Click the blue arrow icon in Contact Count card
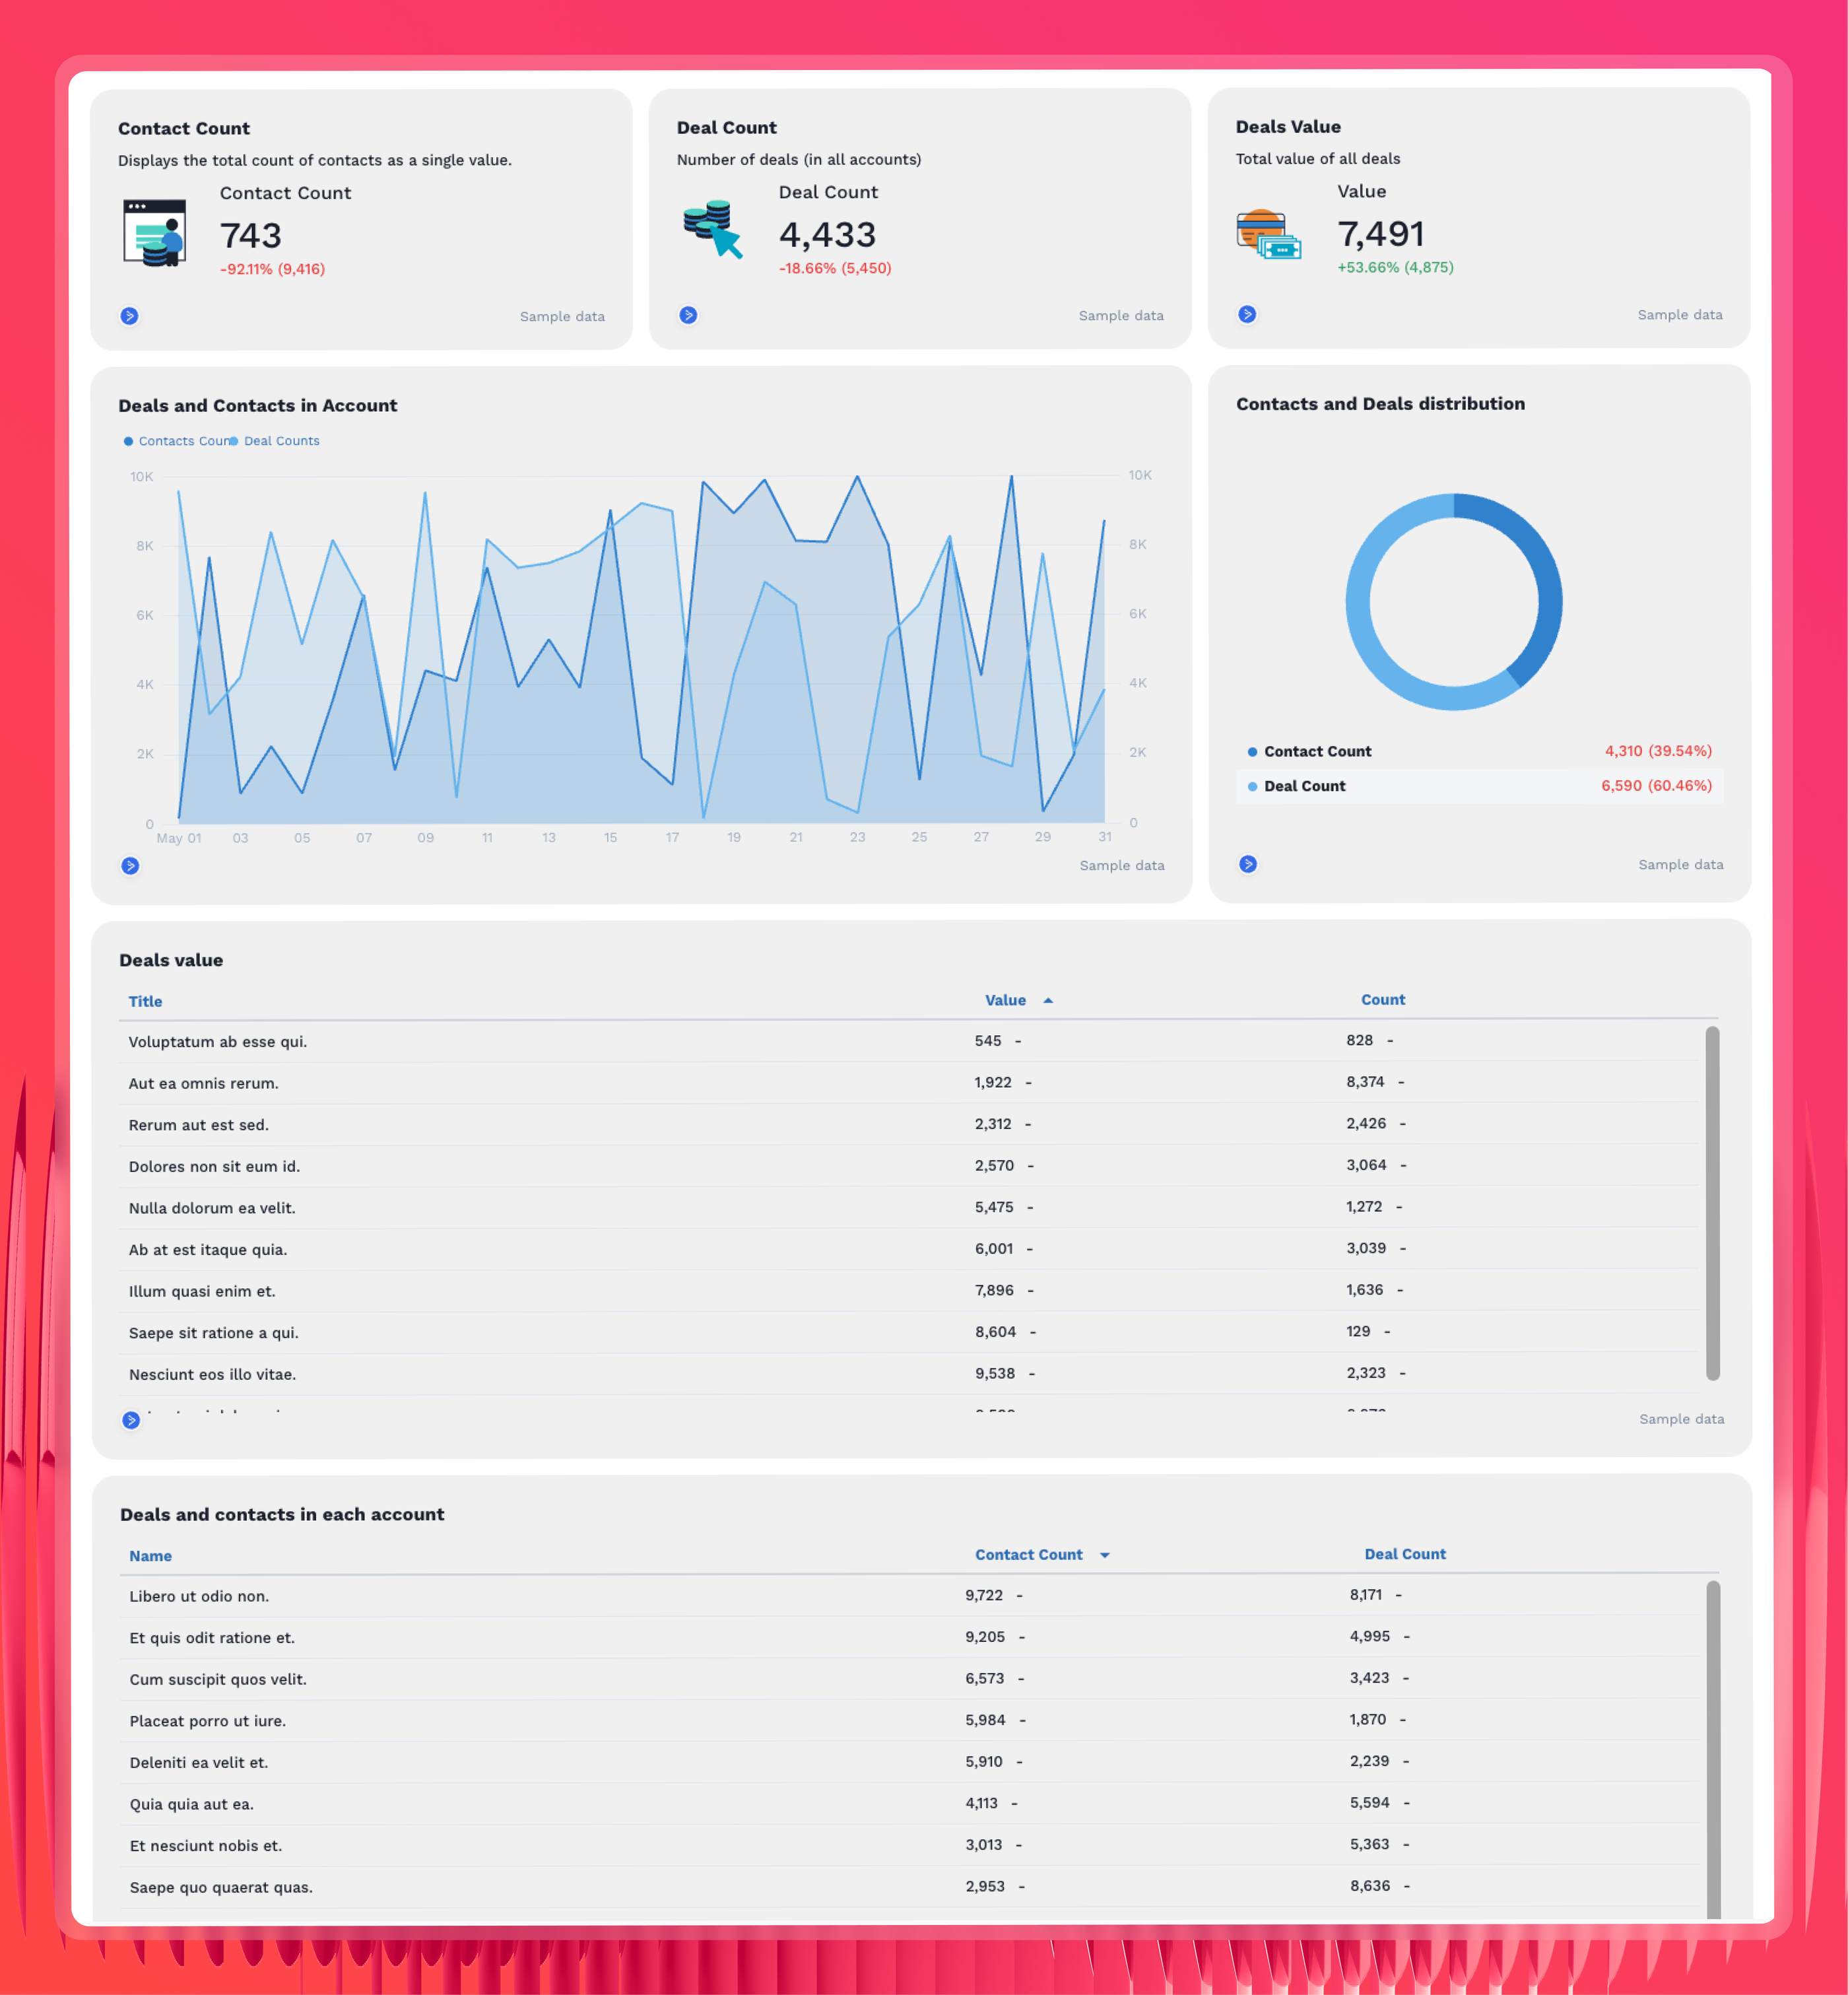This screenshot has width=1848, height=1995. pyautogui.click(x=129, y=316)
